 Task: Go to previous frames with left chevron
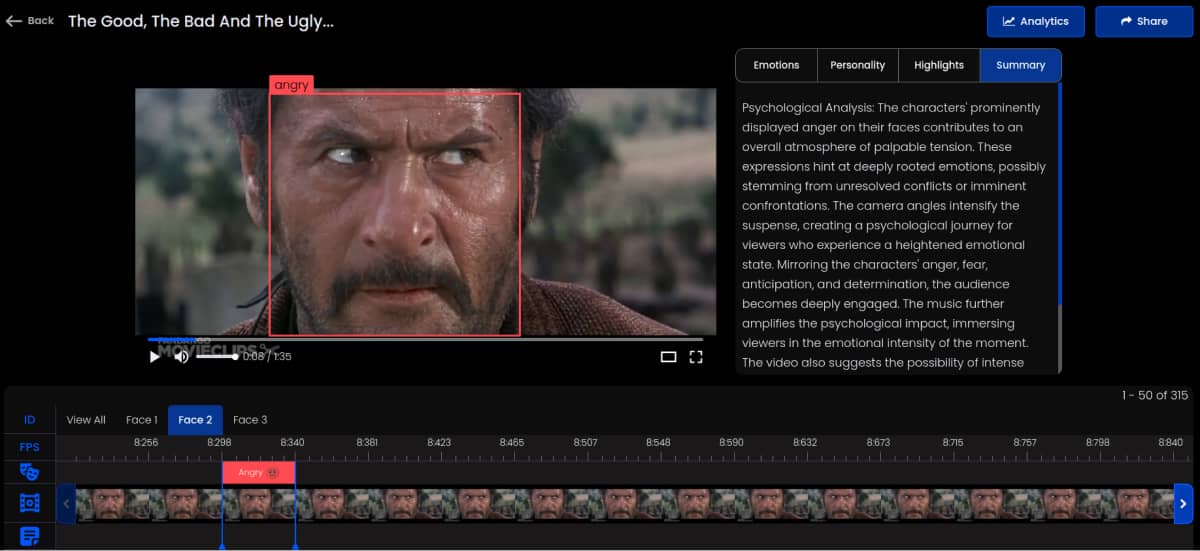(x=67, y=504)
